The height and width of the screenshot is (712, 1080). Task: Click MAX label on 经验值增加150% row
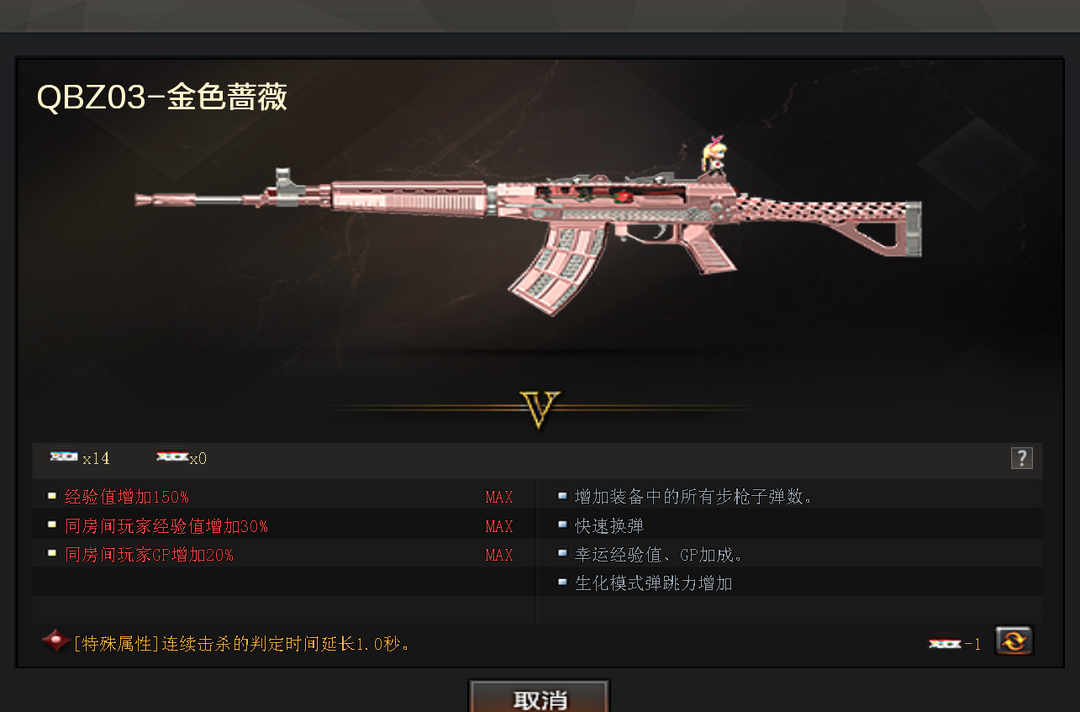click(499, 497)
